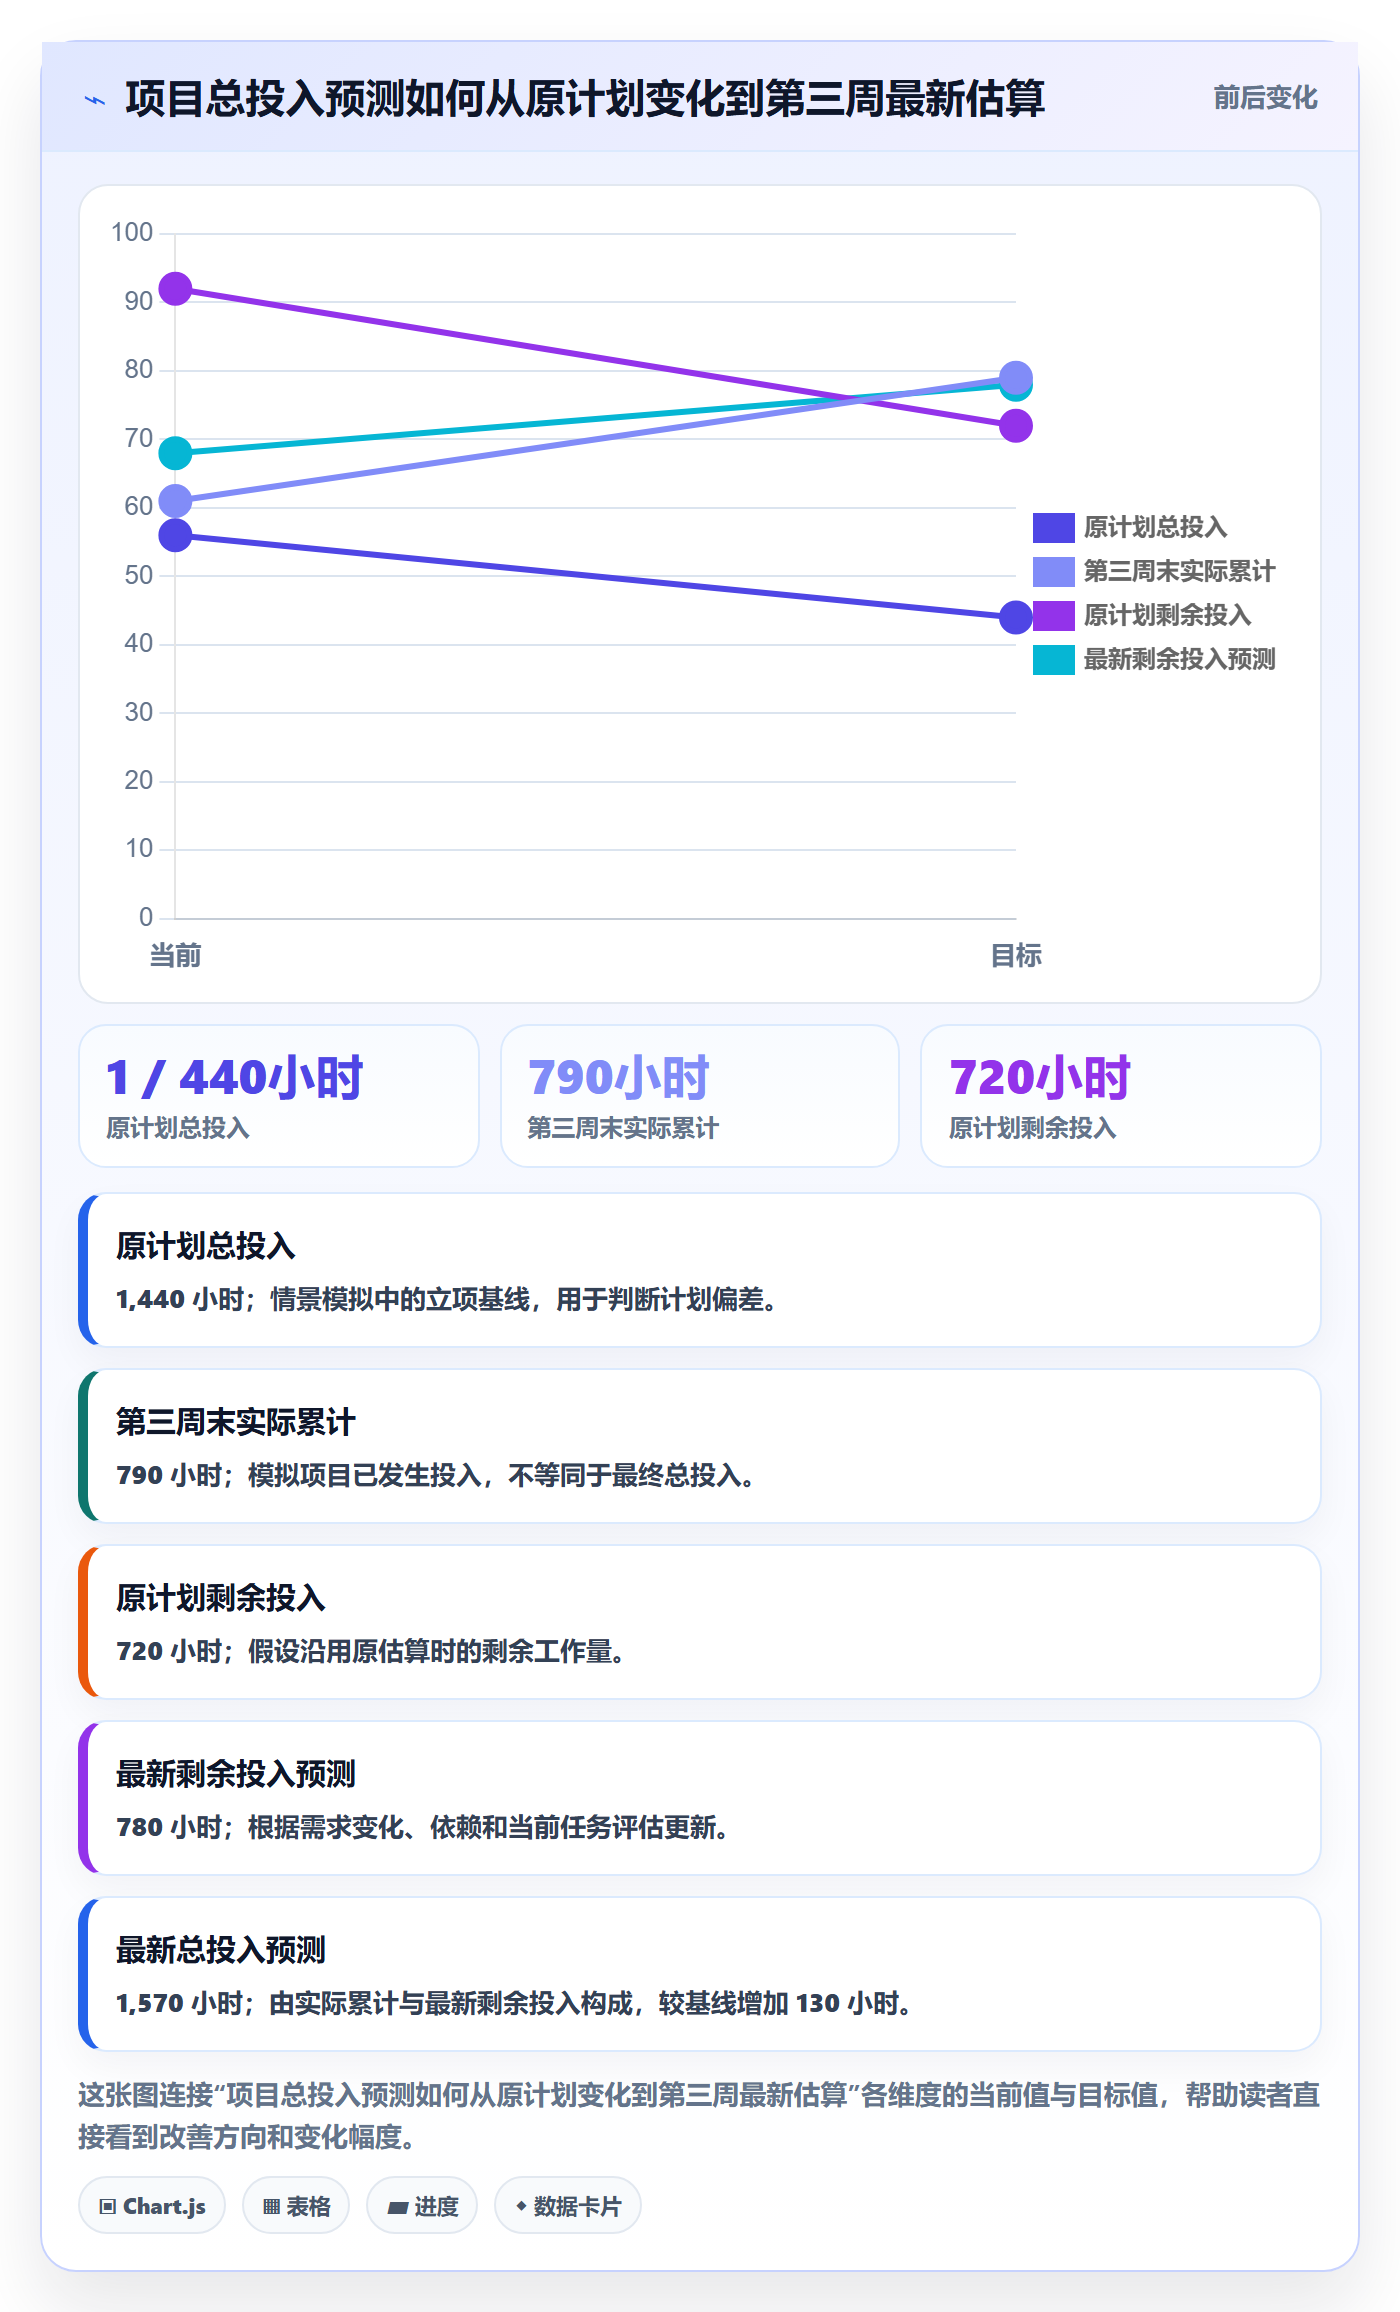Screen dimensions: 1400x2312
Task: Click the 当前 x-axis label
Action: (175, 956)
